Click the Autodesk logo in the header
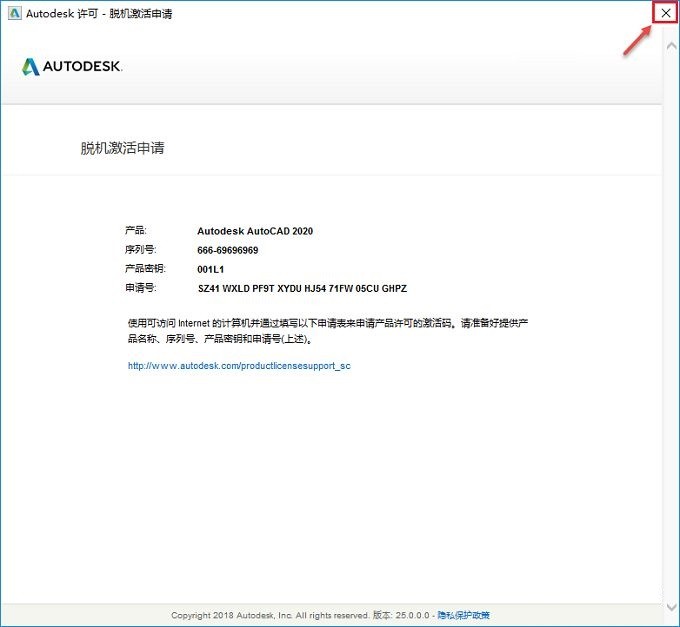680x627 pixels. 72,66
